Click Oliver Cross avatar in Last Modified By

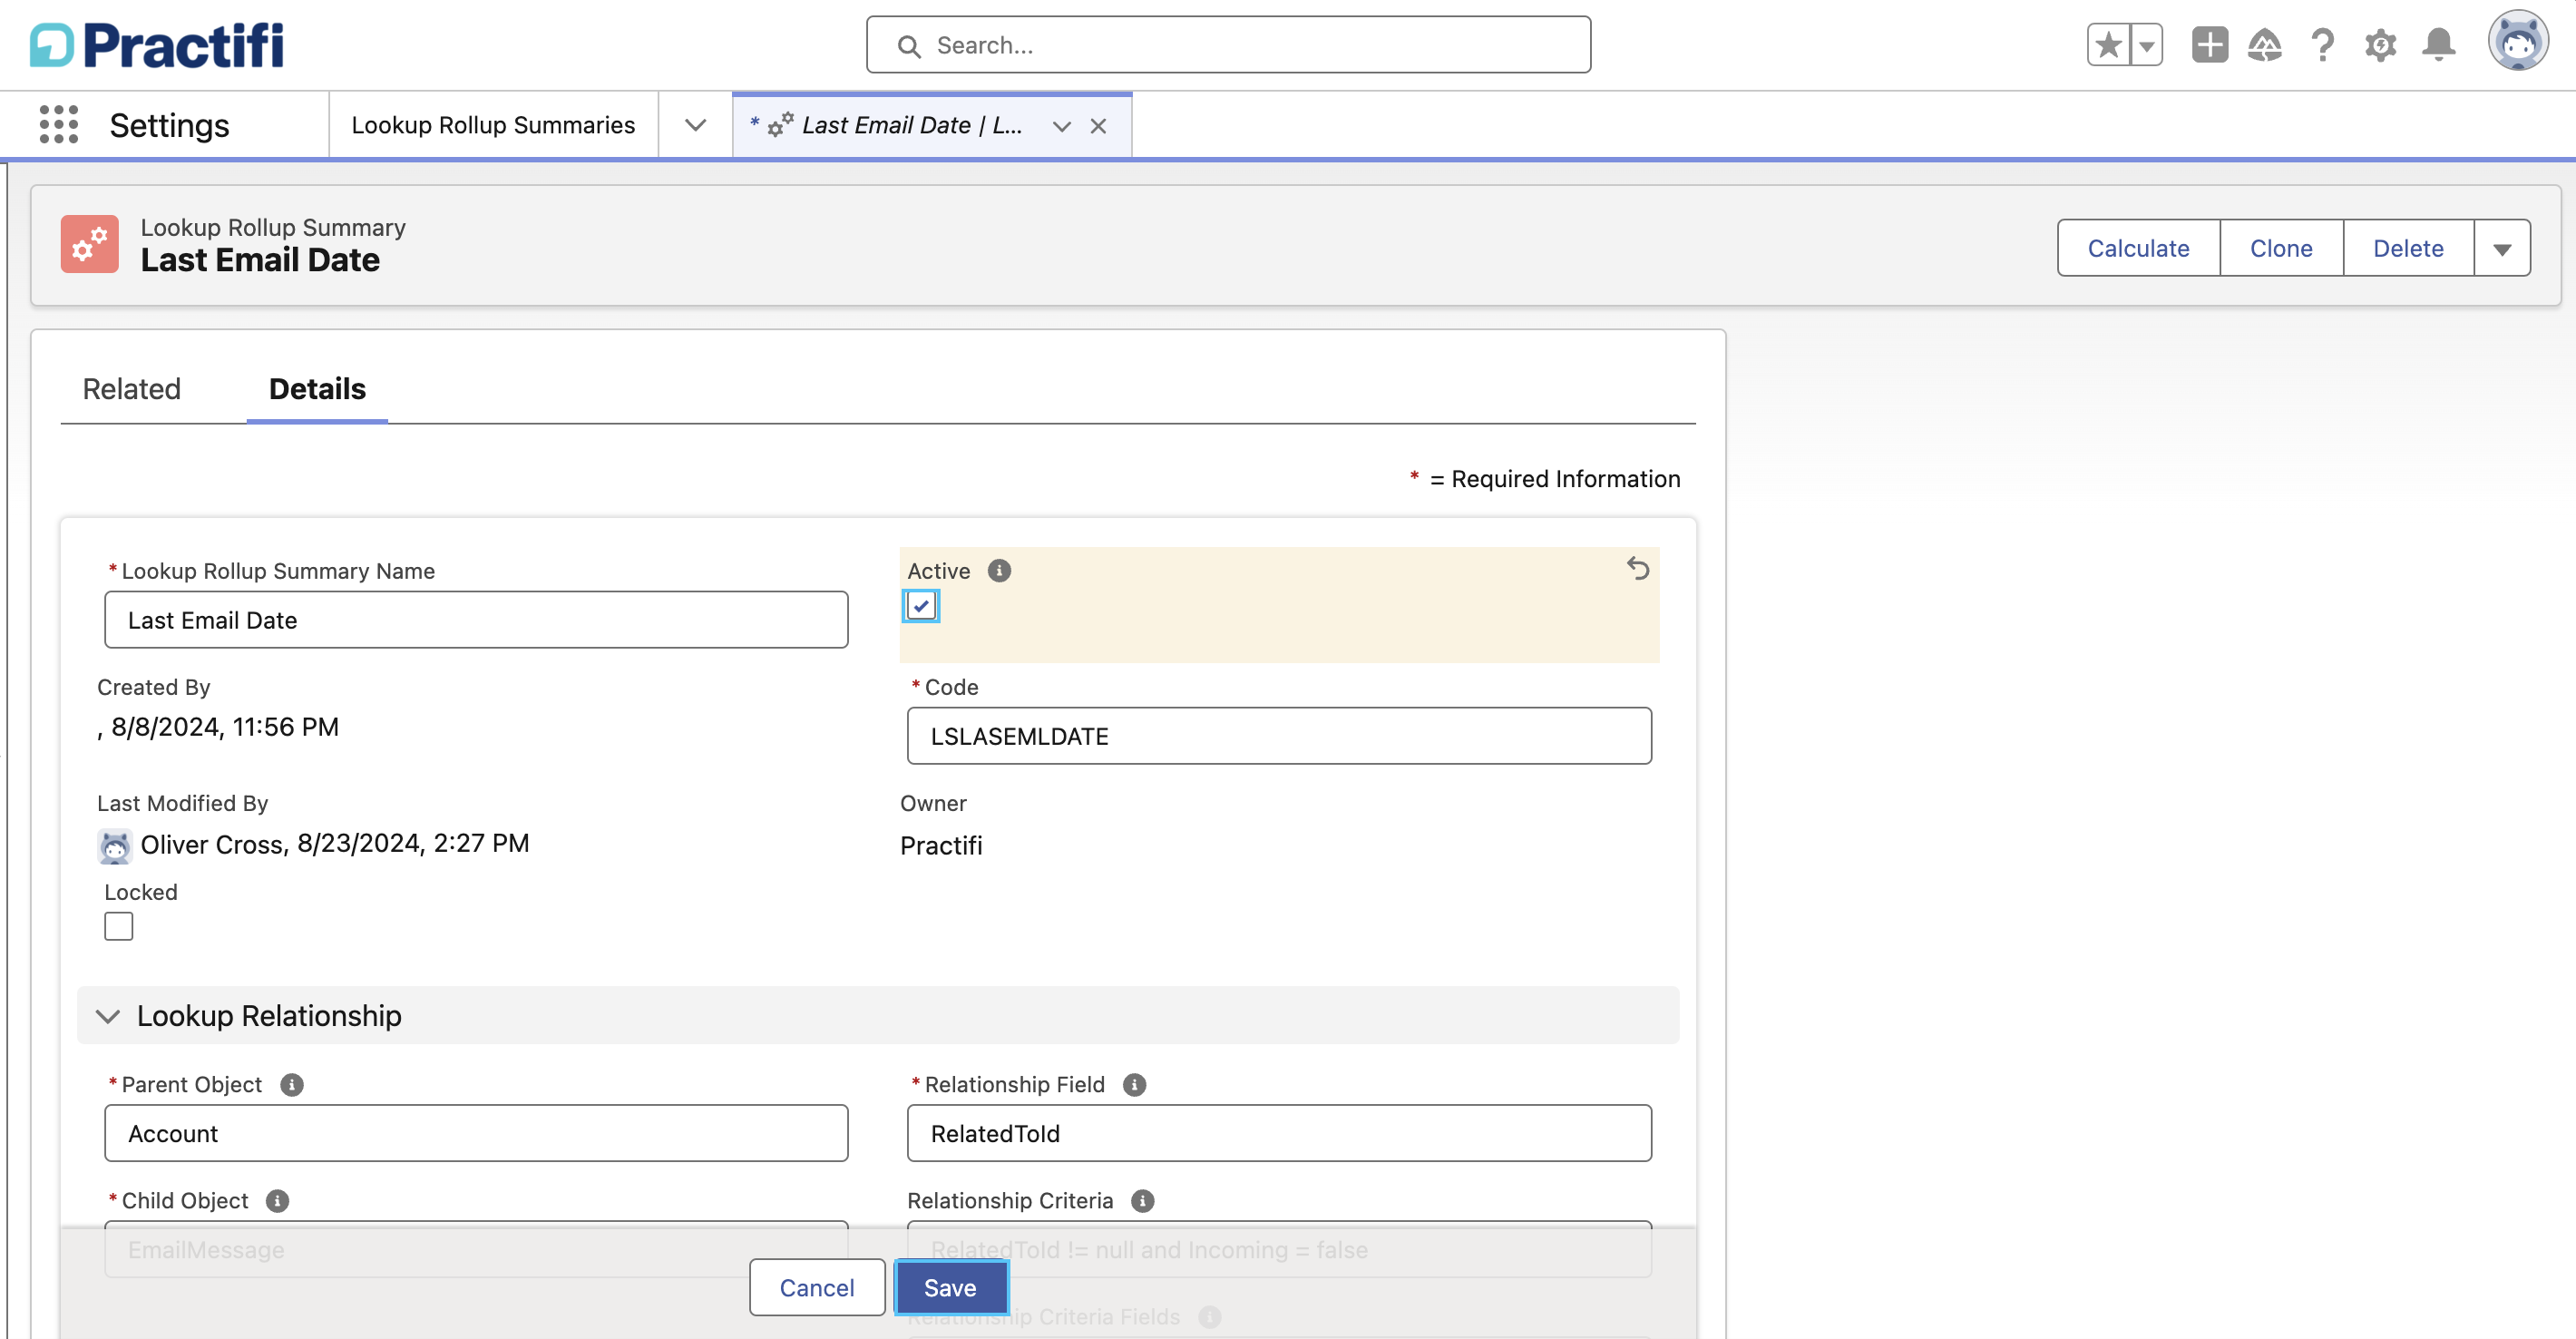coord(115,846)
